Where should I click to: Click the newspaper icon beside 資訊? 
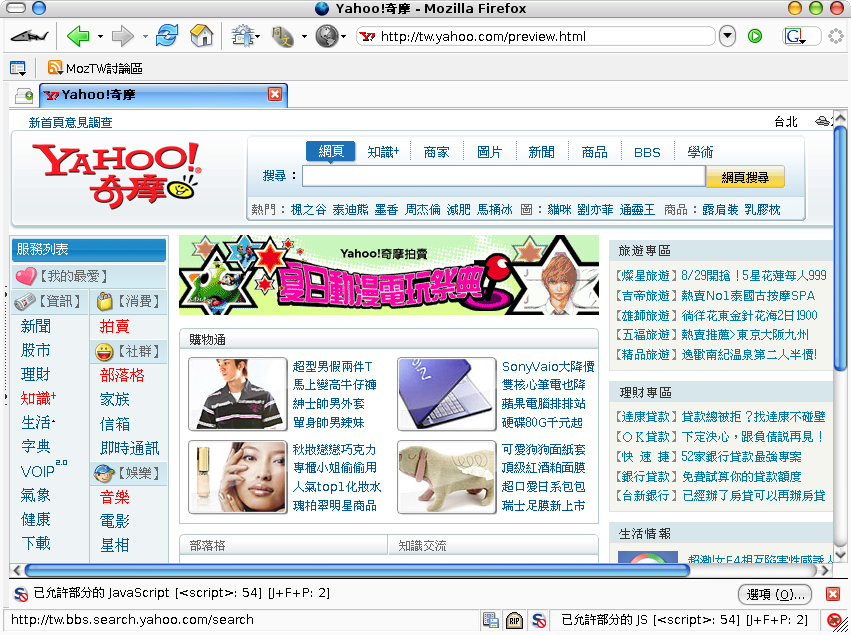(24, 301)
